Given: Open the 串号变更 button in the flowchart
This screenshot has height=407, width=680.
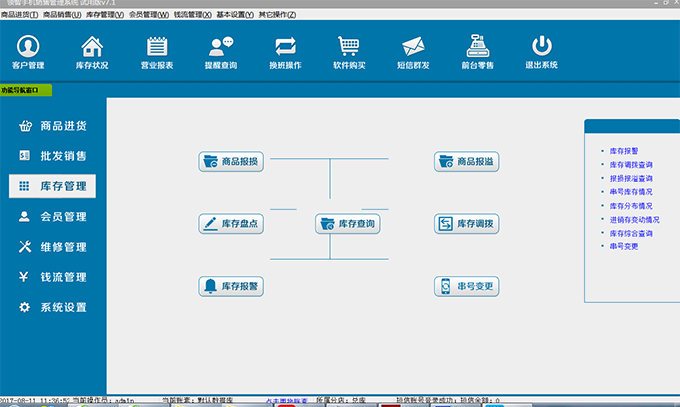Looking at the screenshot, I should [466, 287].
